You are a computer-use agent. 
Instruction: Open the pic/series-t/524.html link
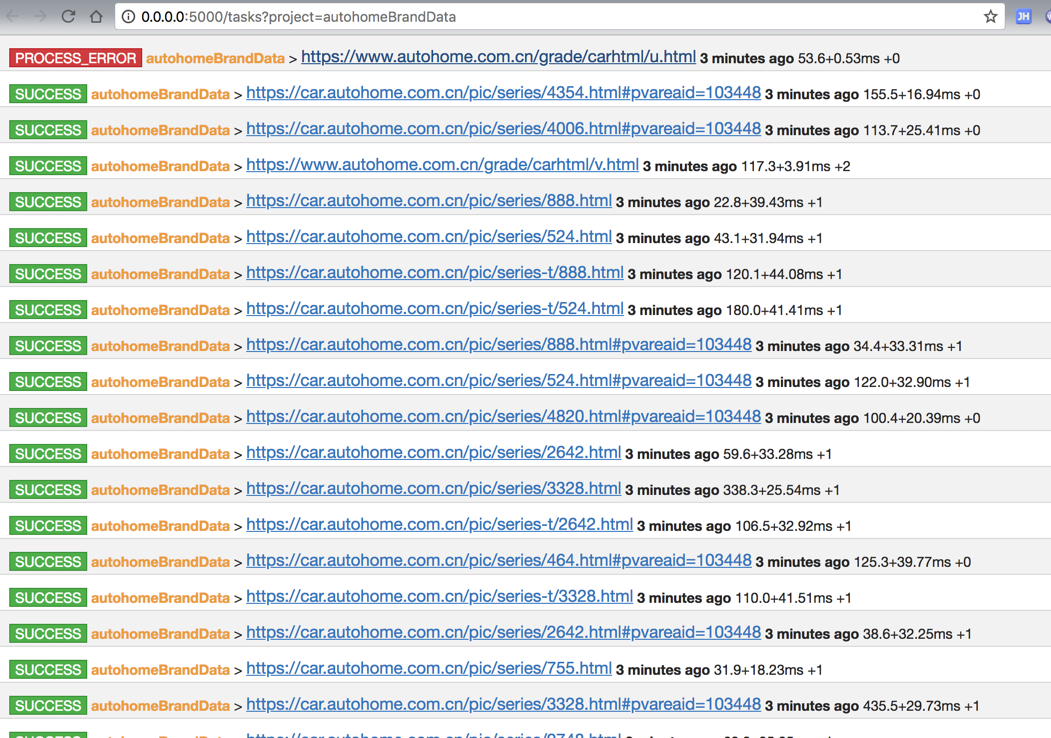[435, 308]
